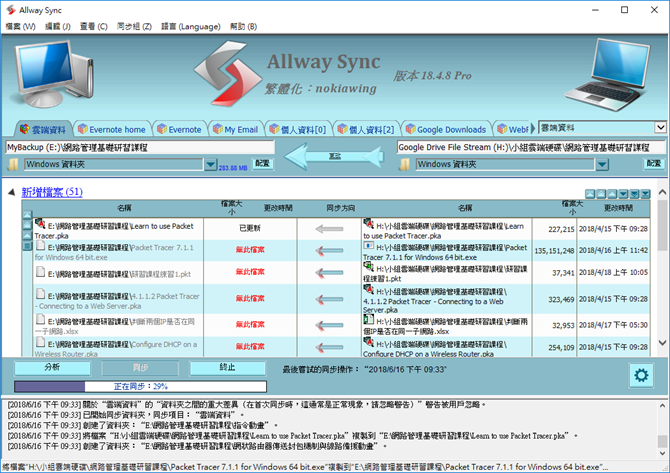Click the 283.88 MB size label

[x=233, y=168]
